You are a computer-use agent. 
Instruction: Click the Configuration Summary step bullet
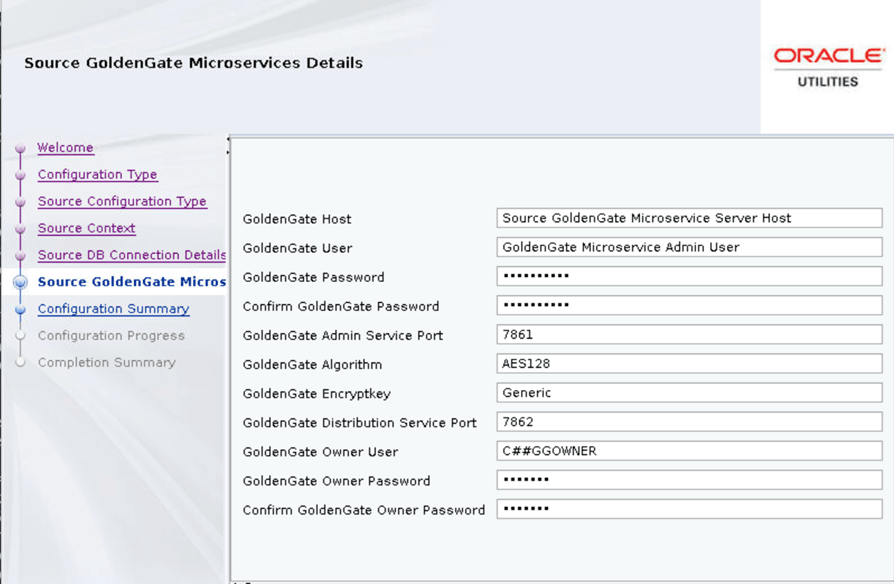(21, 309)
